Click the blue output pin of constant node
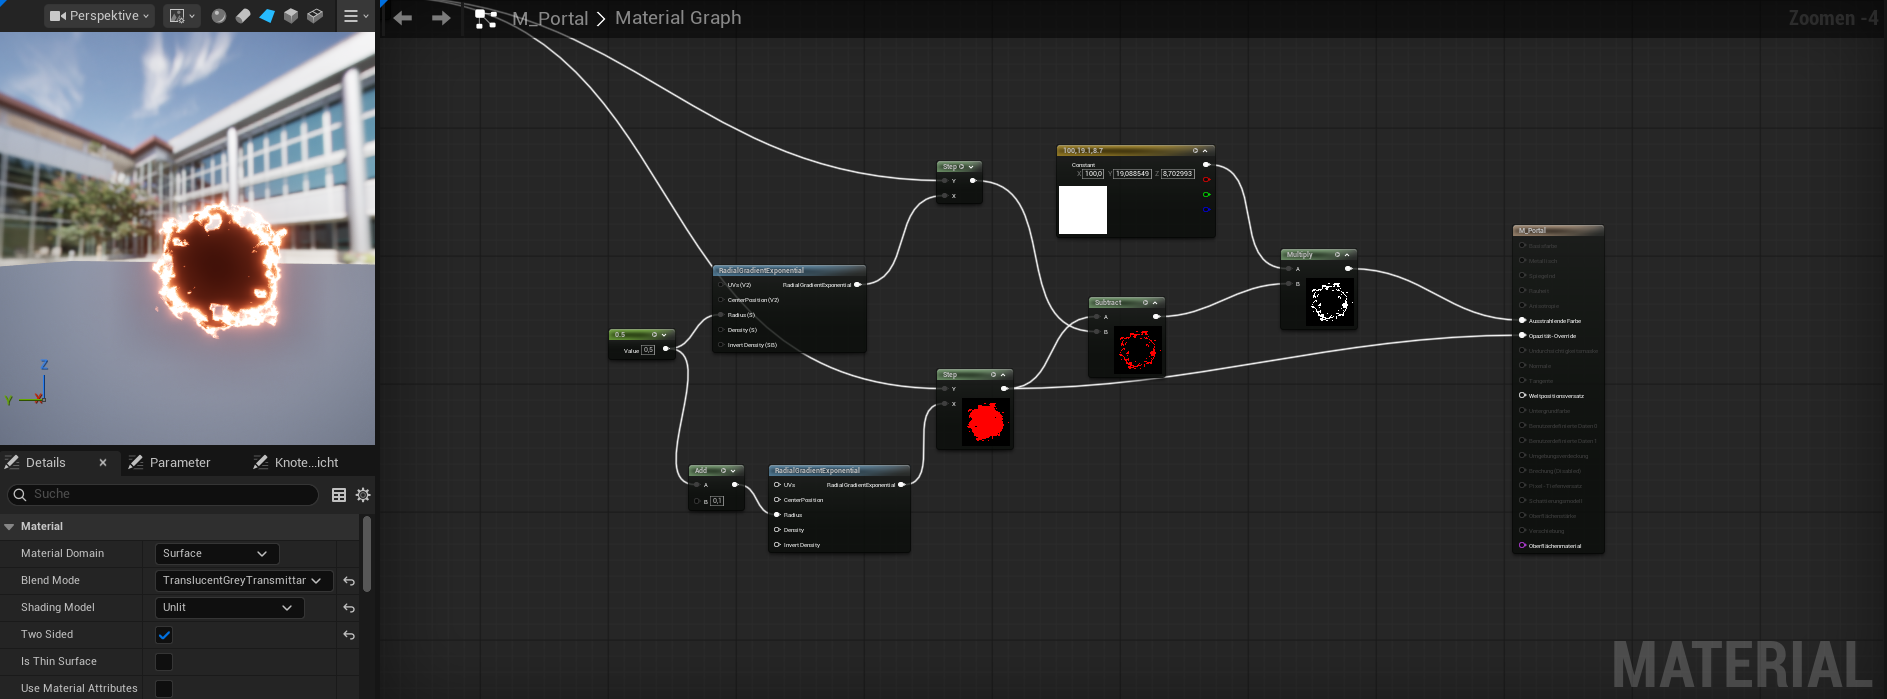Image resolution: width=1887 pixels, height=699 pixels. click(x=1206, y=210)
